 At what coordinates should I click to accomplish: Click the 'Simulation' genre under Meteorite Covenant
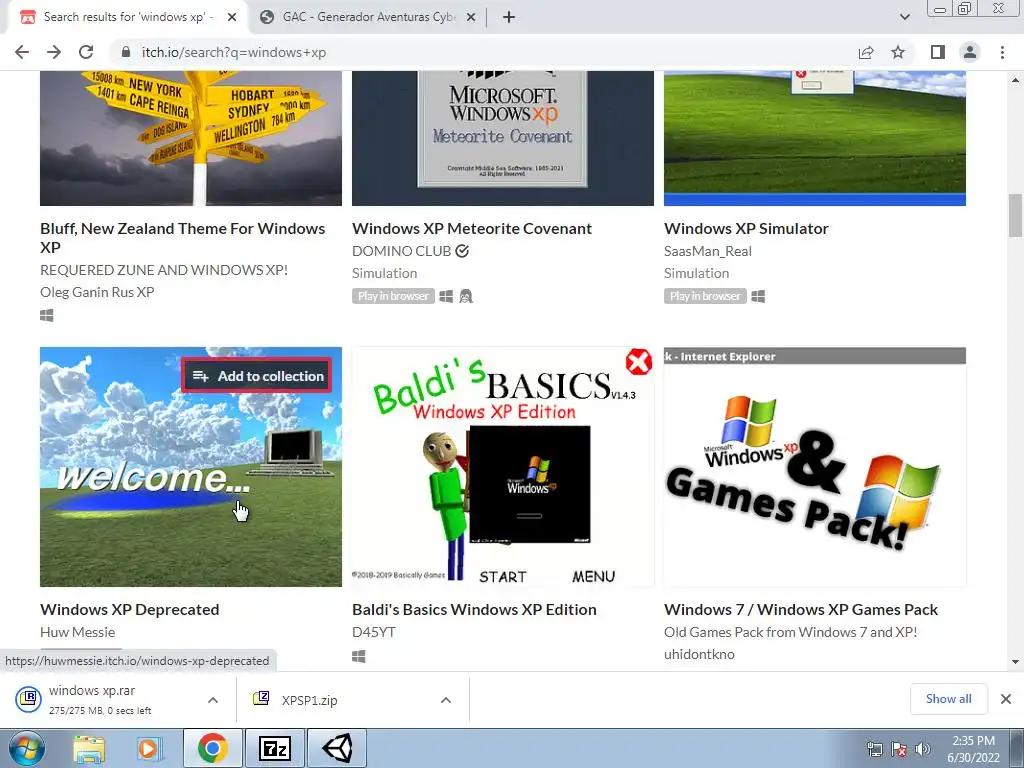point(385,273)
